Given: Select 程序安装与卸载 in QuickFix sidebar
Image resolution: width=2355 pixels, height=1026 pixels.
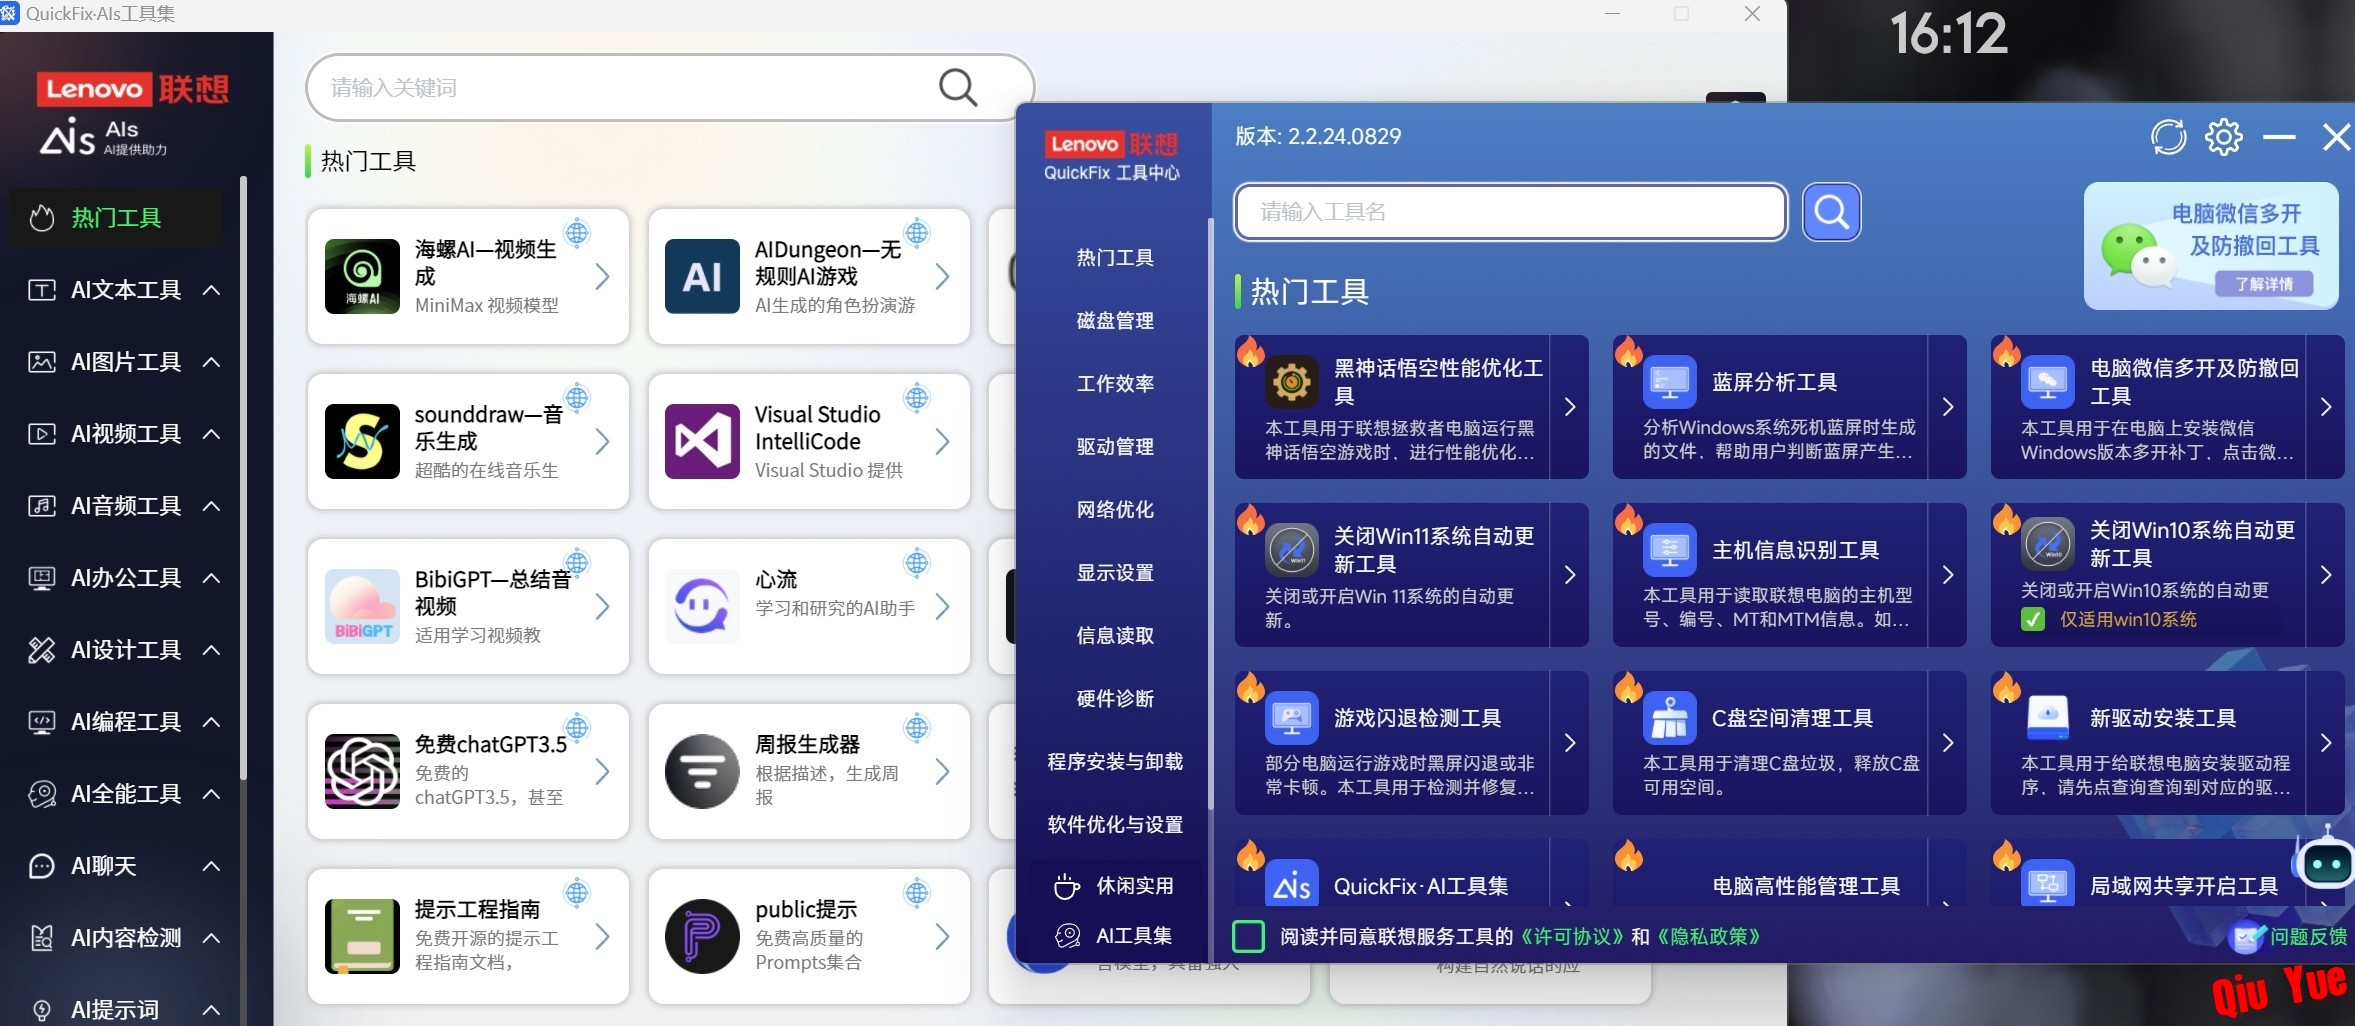Looking at the screenshot, I should (x=1115, y=761).
